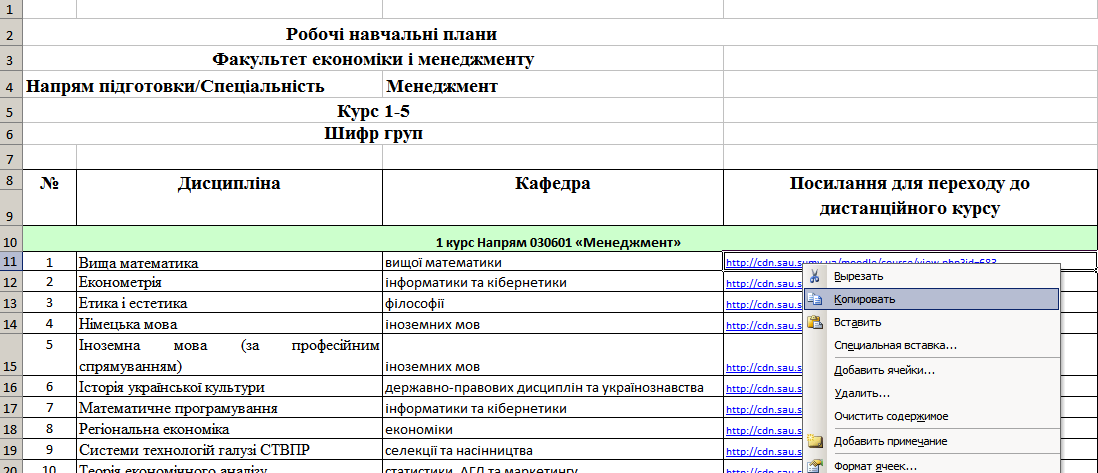Click the cell 'Вища математика'
The image size is (1098, 473).
229,263
